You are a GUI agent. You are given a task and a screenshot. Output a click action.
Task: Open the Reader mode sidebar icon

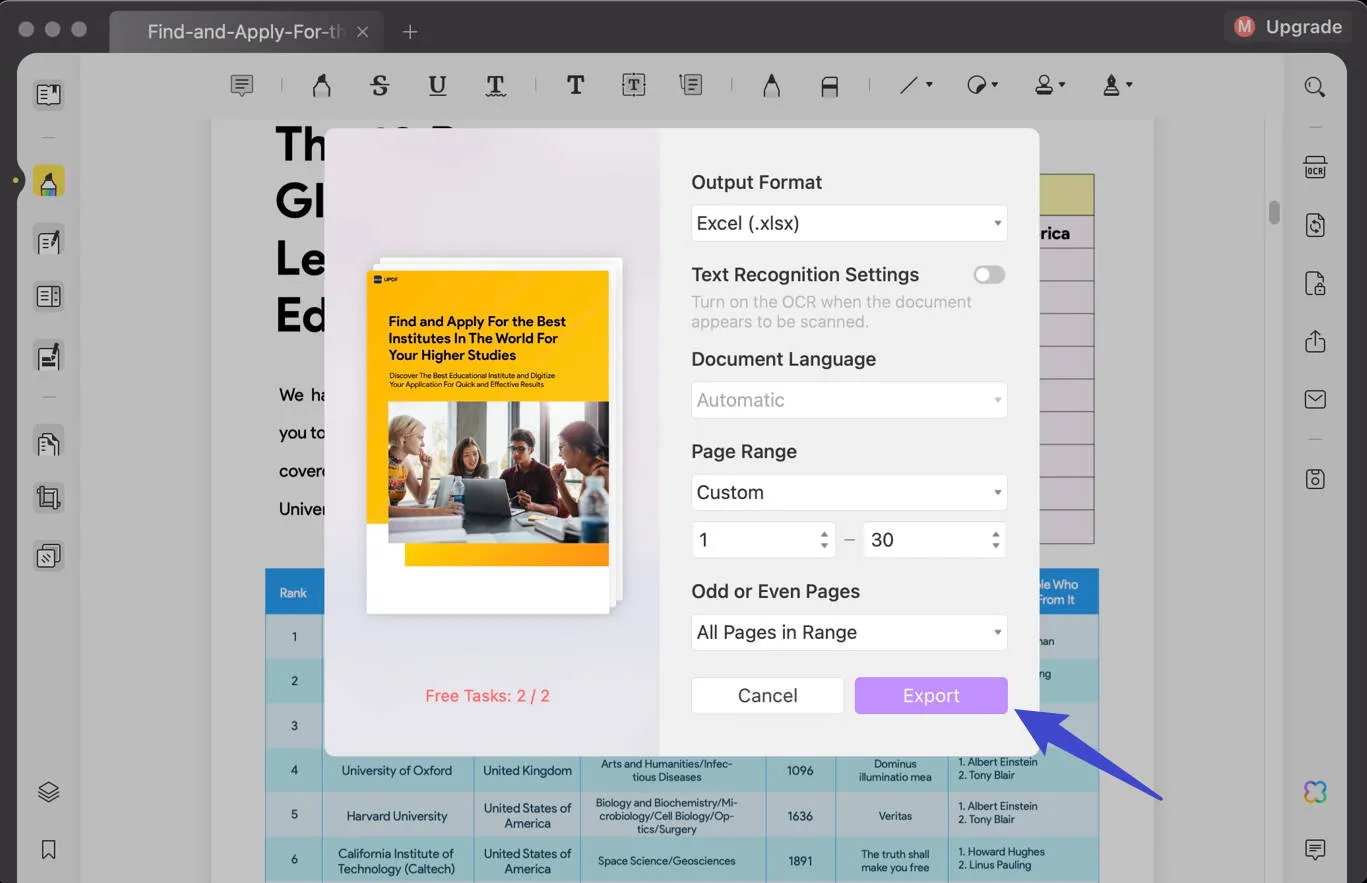tap(48, 95)
